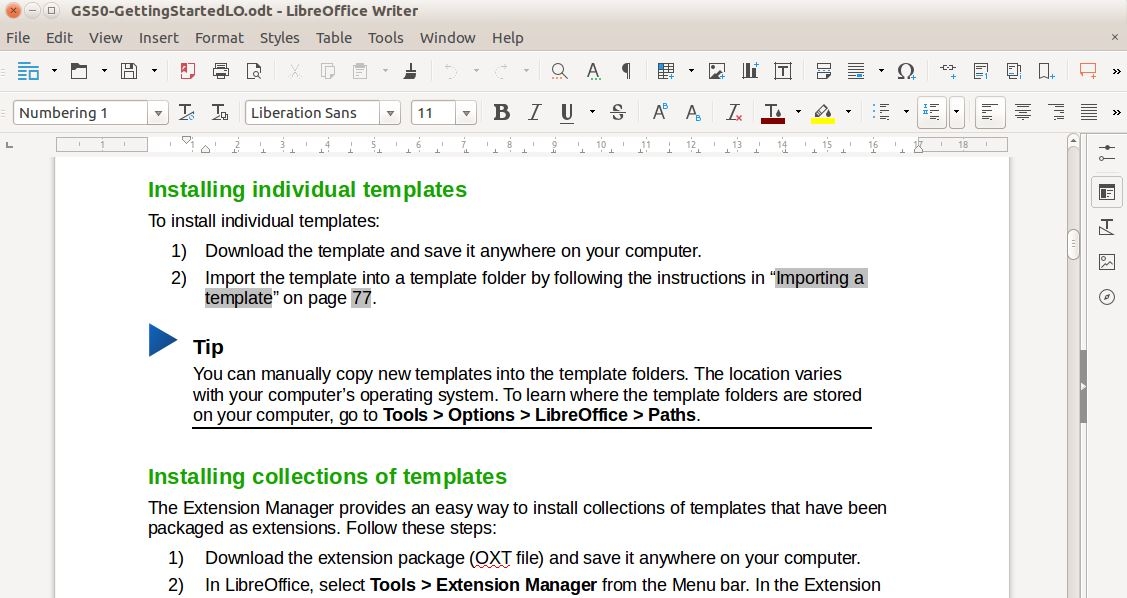
Task: Open the Liberation Sans font name dropdown
Action: pyautogui.click(x=390, y=112)
